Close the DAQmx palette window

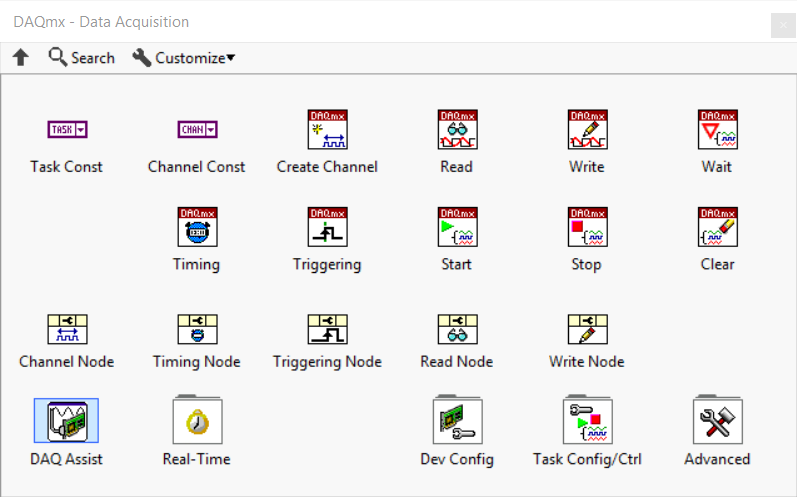pyautogui.click(x=783, y=25)
